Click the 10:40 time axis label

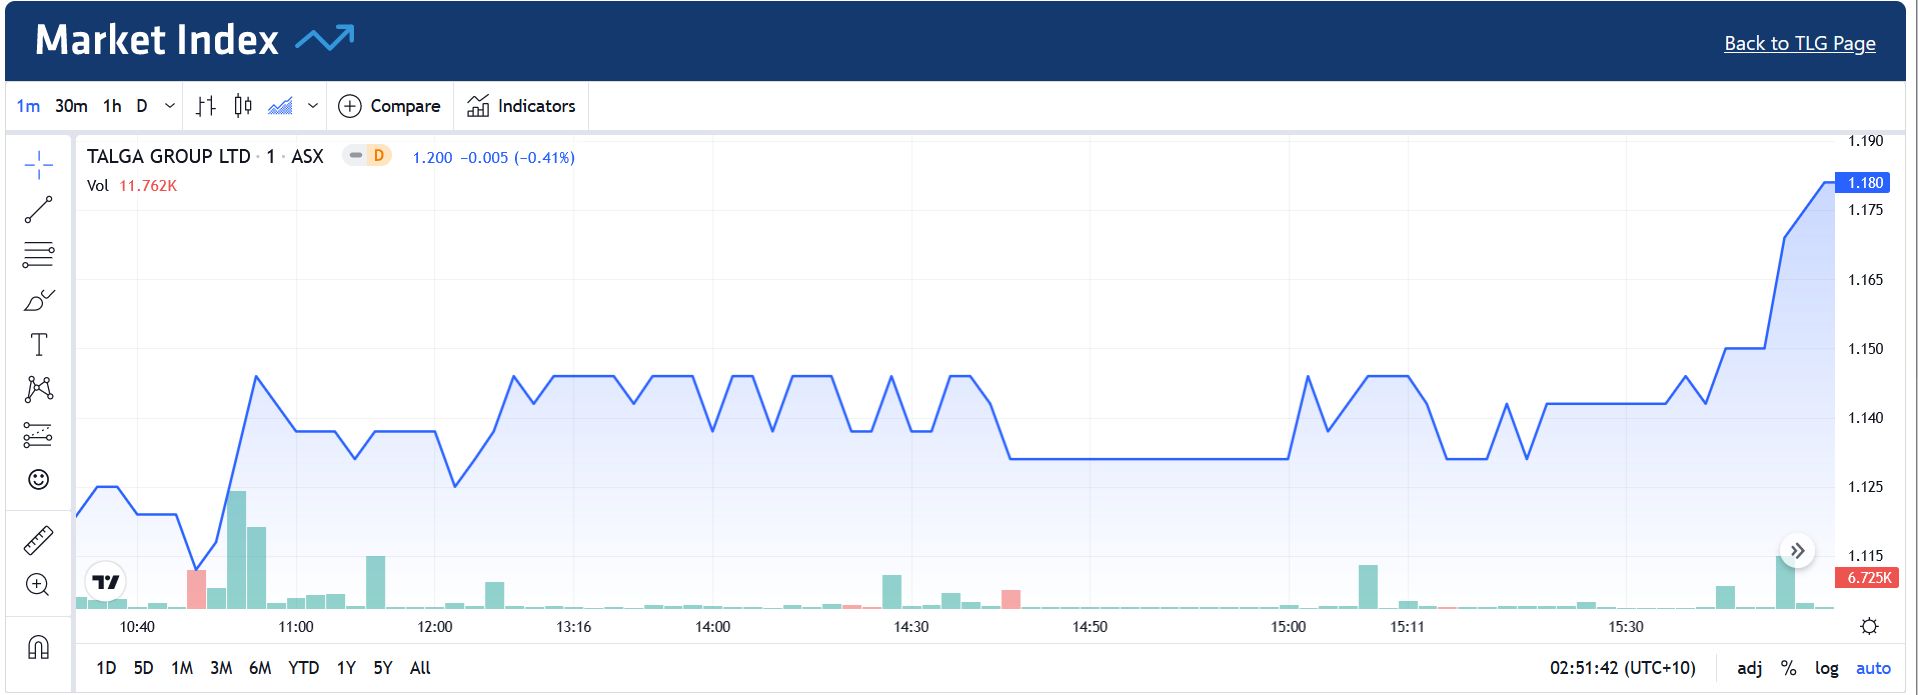coord(137,627)
